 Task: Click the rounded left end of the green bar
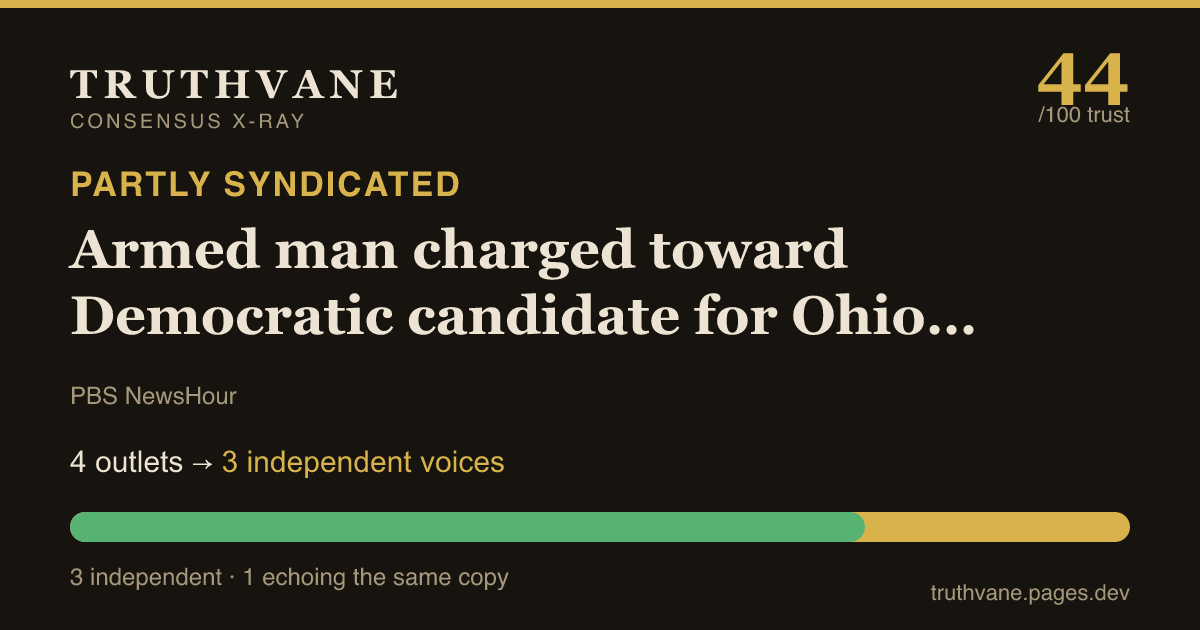[x=80, y=527]
